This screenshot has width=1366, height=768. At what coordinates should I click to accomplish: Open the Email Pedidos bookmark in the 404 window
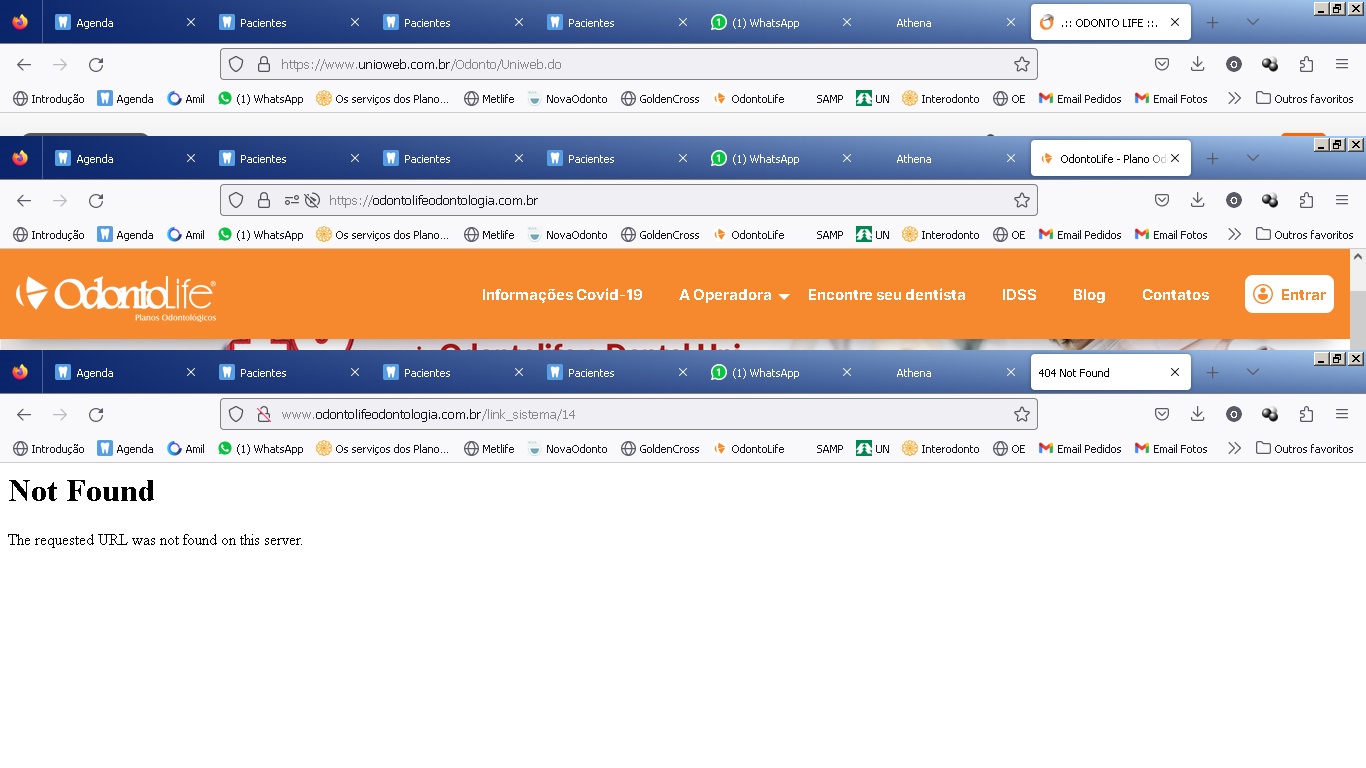pyautogui.click(x=1079, y=449)
